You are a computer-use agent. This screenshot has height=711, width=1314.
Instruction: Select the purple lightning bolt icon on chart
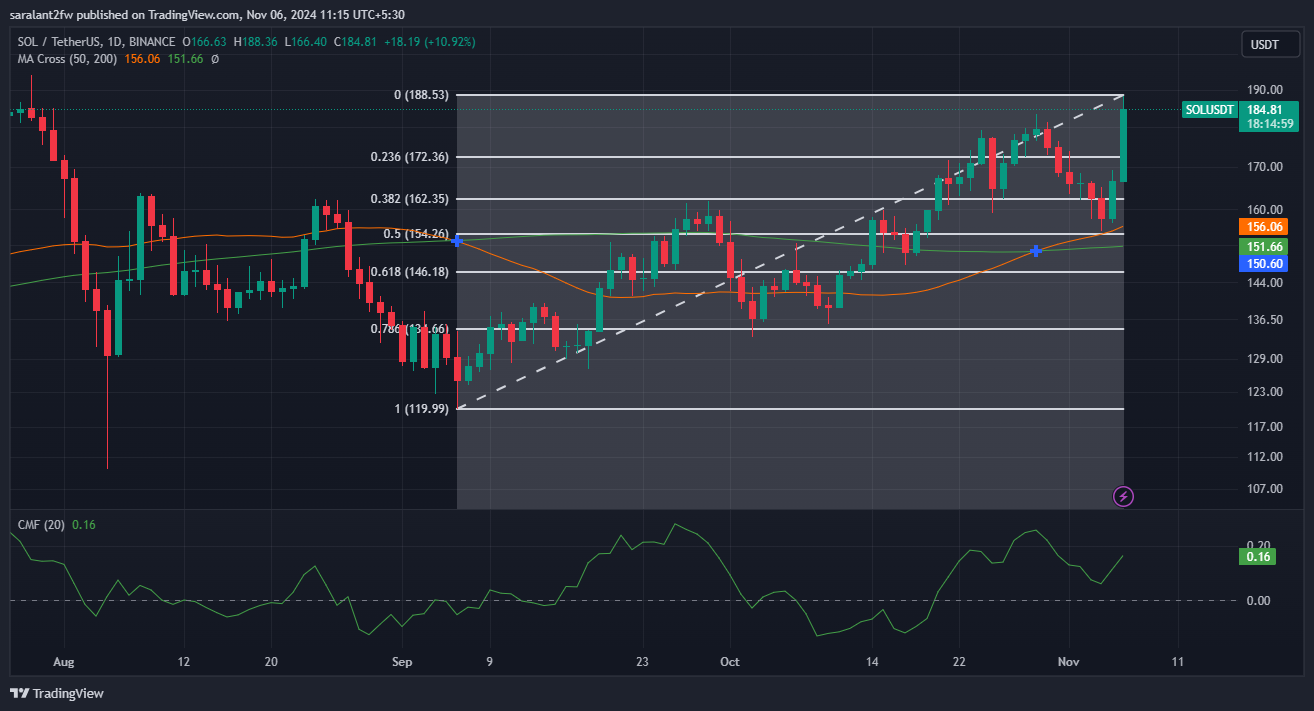click(x=1122, y=496)
